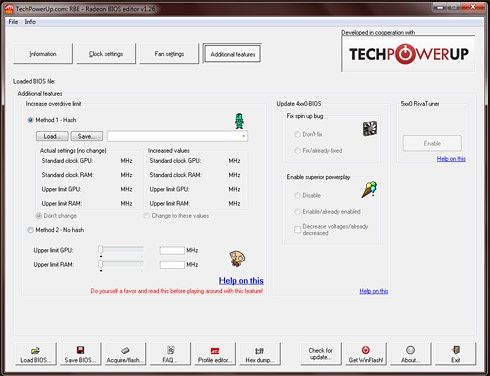Tick Decrease voltages/already decreased checkbox
The image size is (490, 376).
[297, 229]
